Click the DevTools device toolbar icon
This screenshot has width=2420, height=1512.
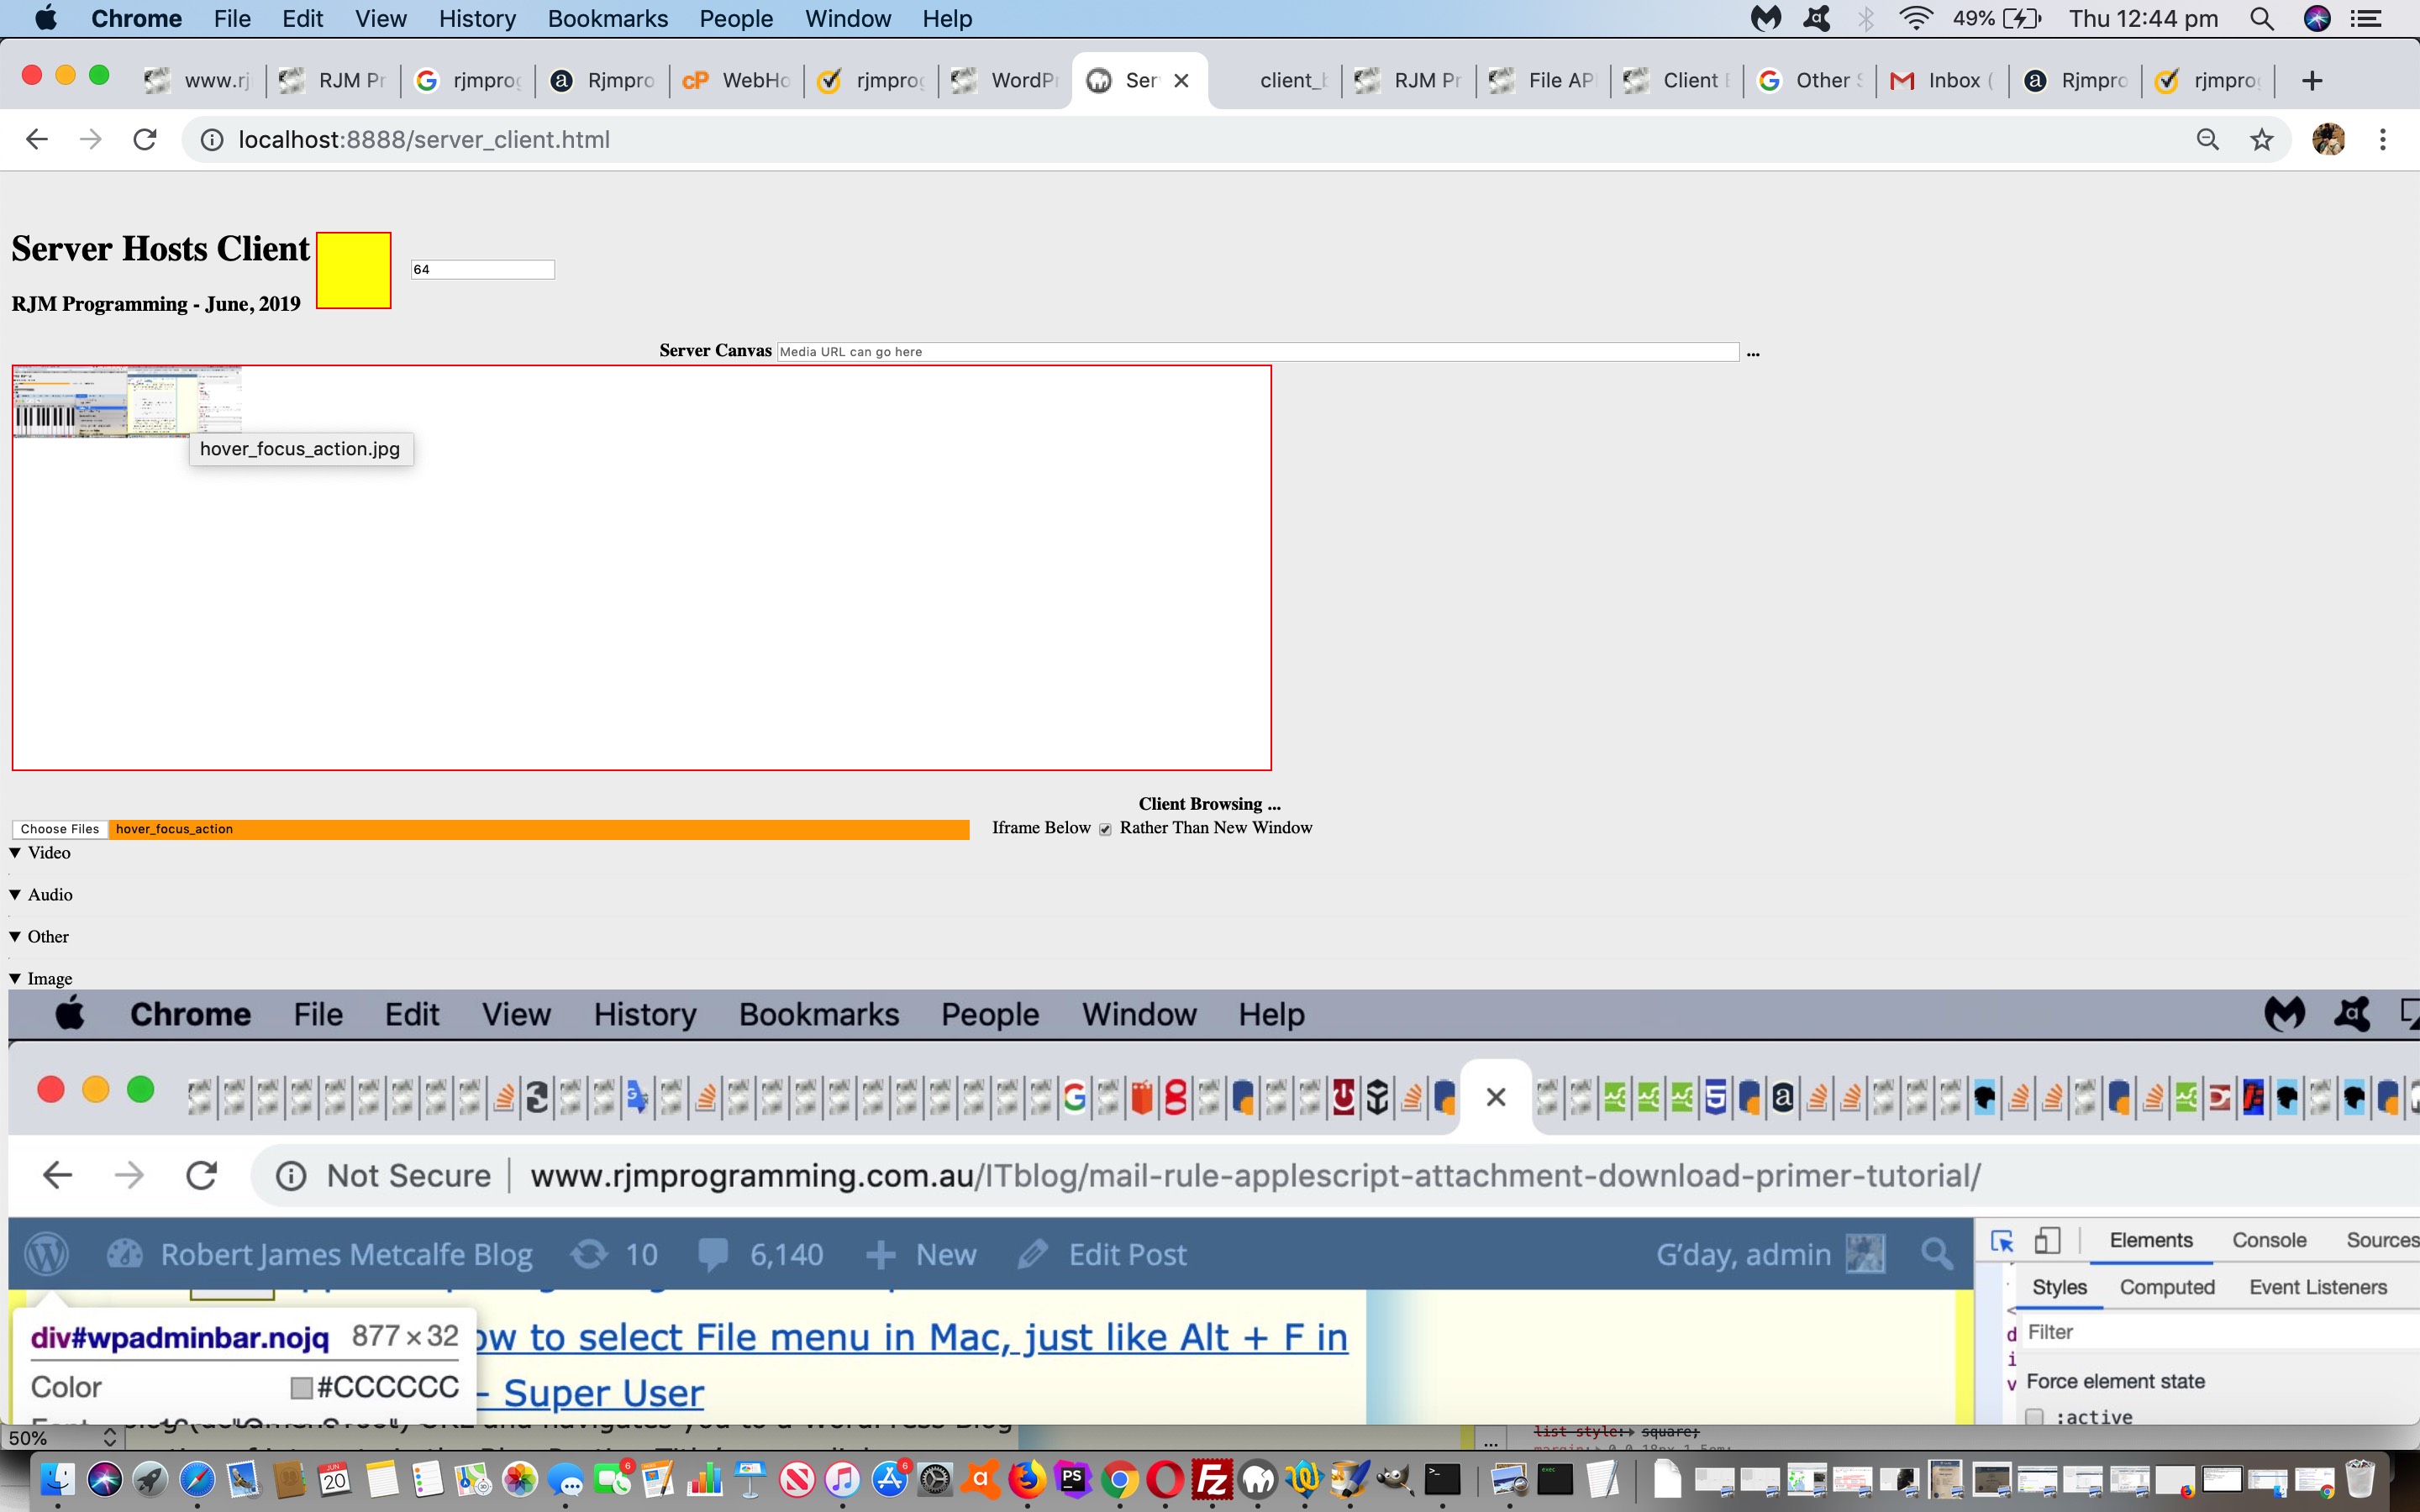(2047, 1240)
